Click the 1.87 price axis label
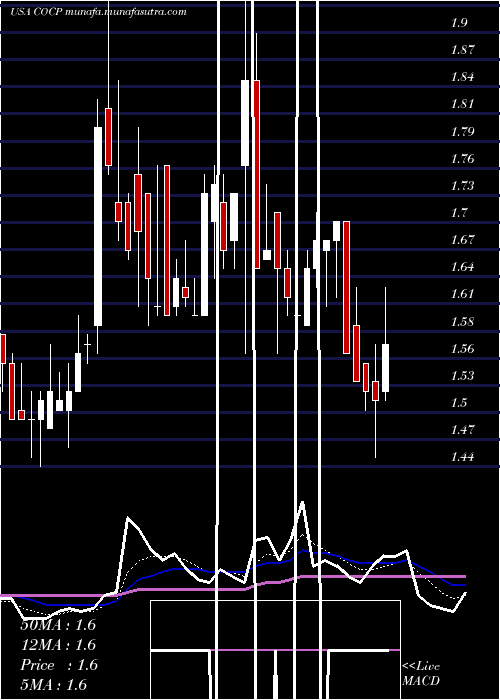Image resolution: width=500 pixels, height=700 pixels. [x=462, y=50]
